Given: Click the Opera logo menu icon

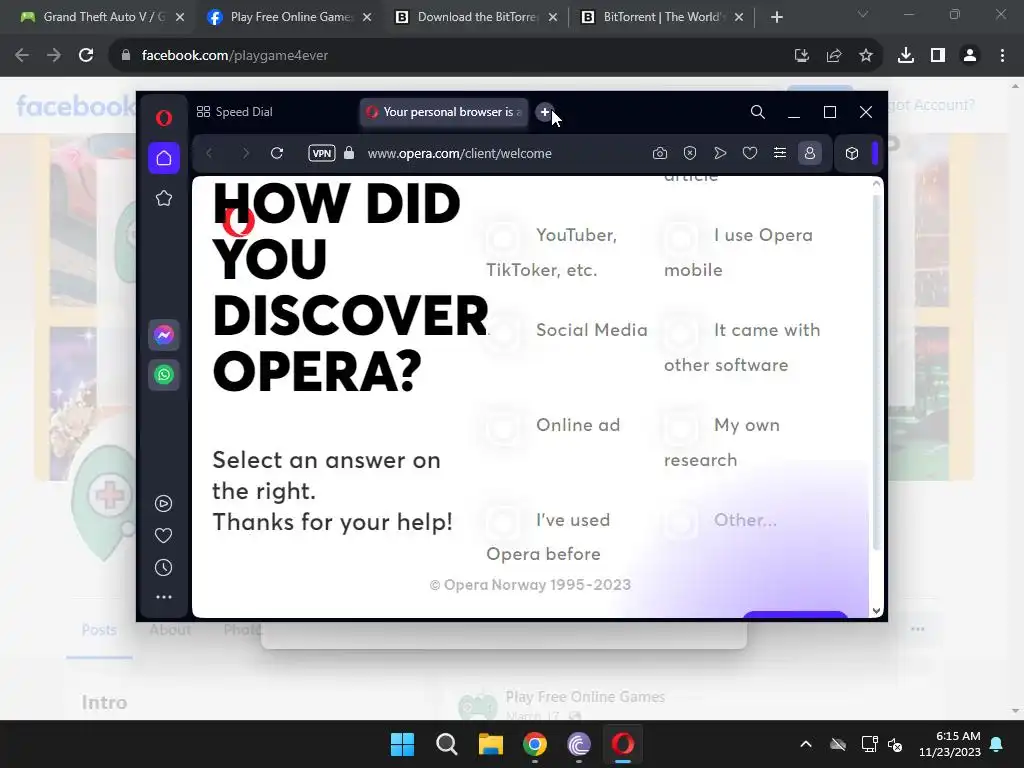Looking at the screenshot, I should pyautogui.click(x=164, y=118).
